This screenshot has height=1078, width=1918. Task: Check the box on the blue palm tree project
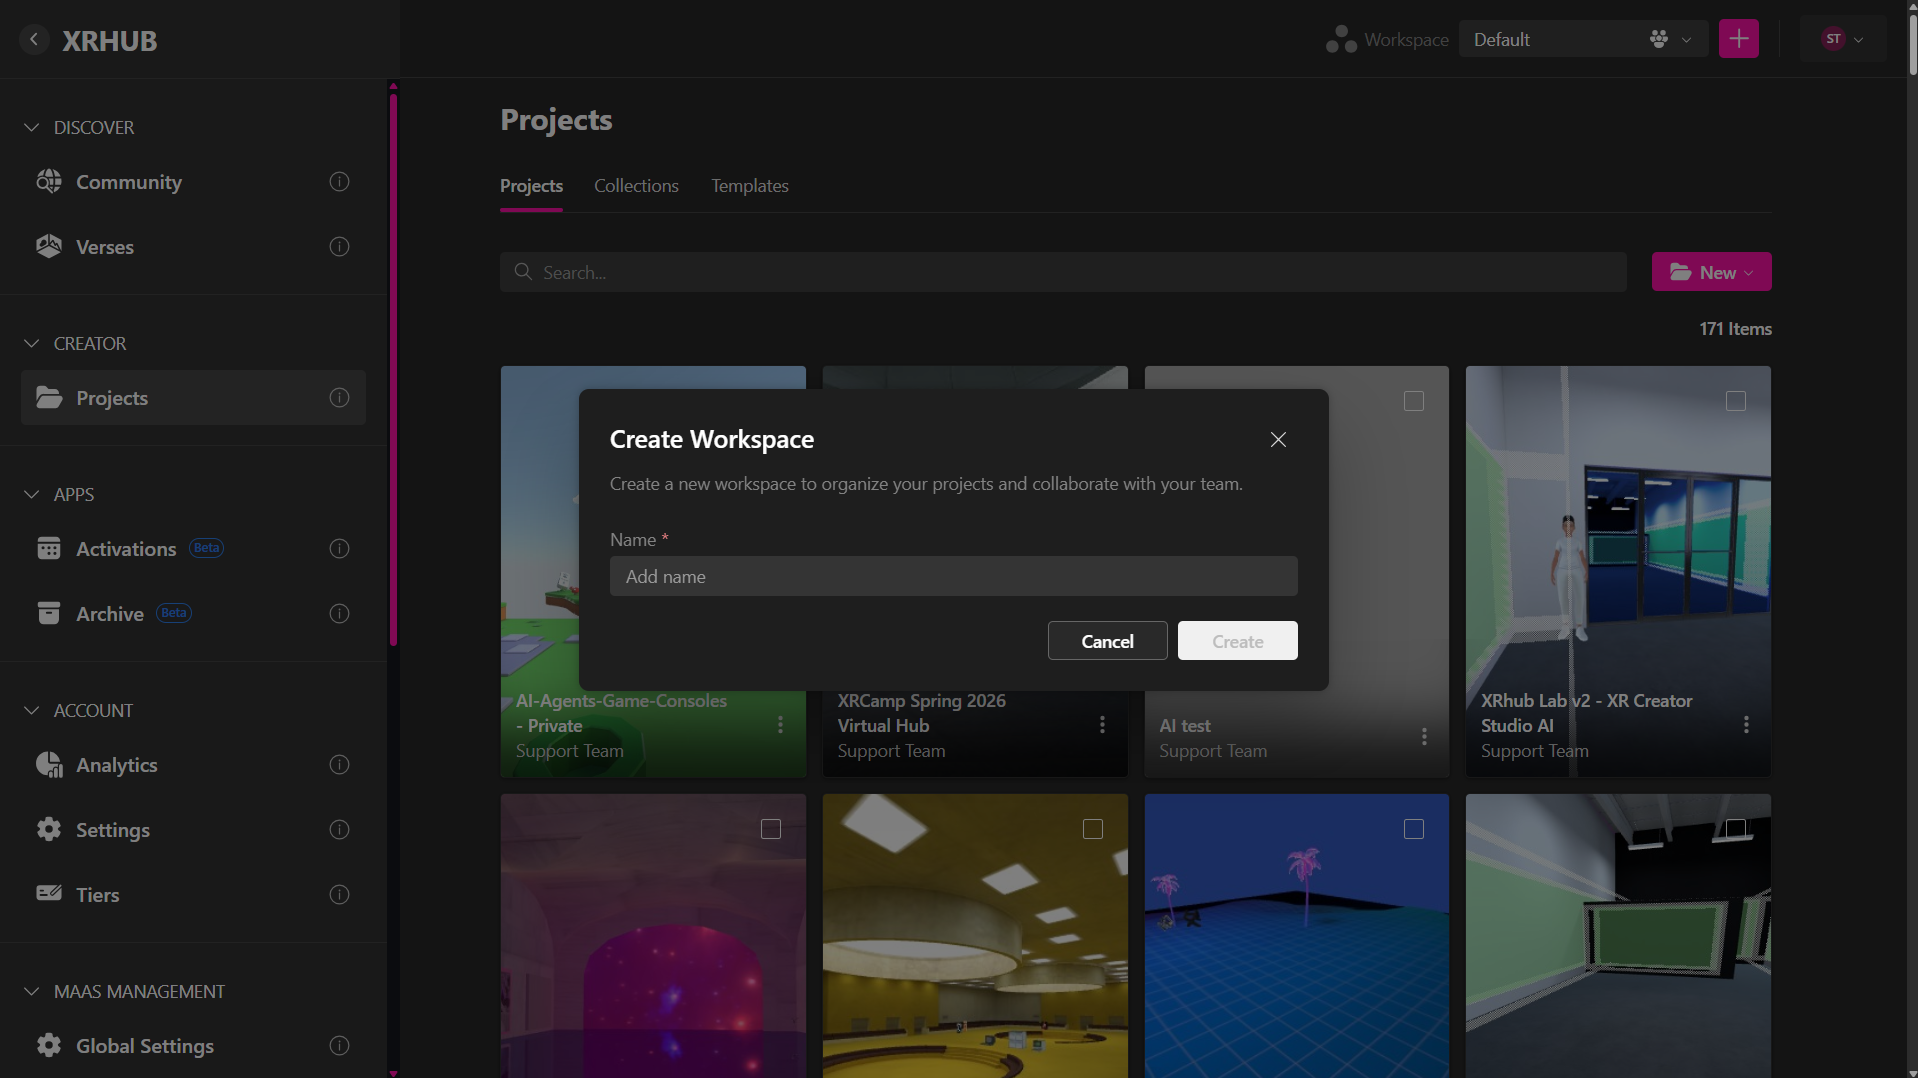tap(1414, 829)
